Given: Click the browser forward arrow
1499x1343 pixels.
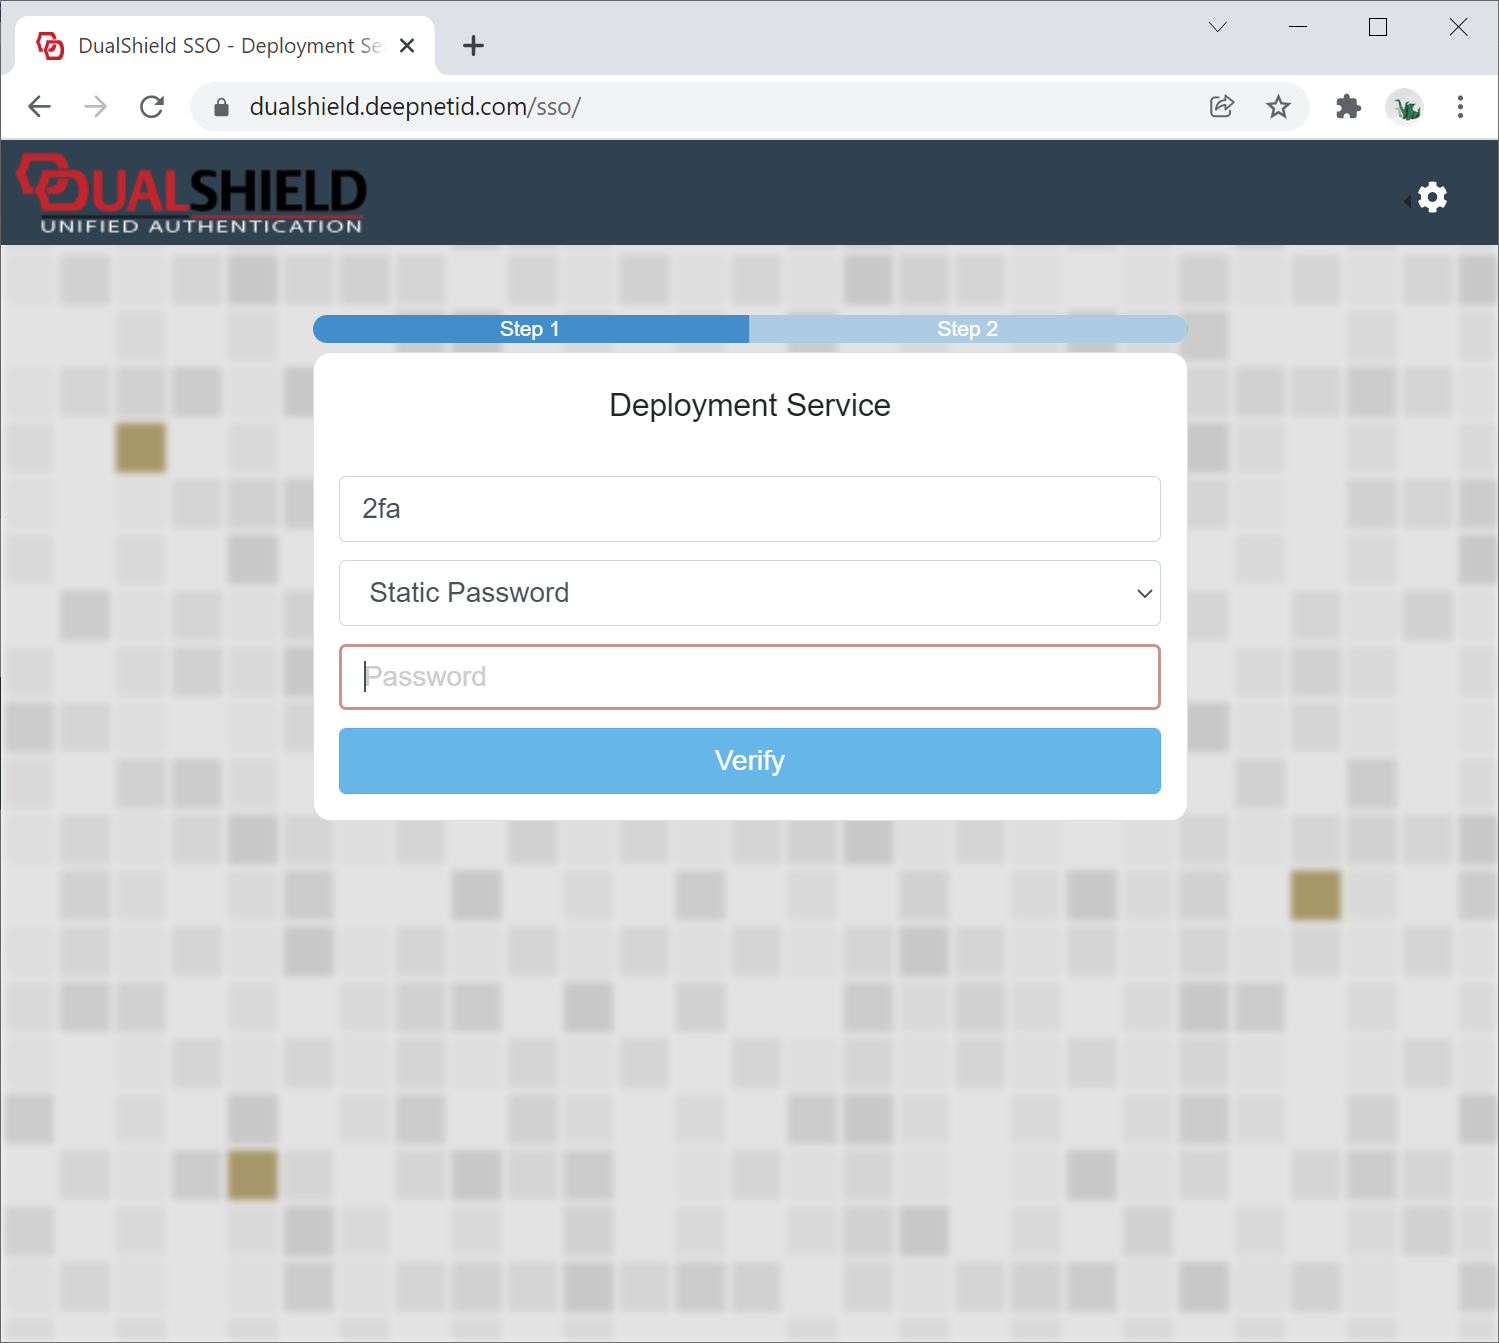Looking at the screenshot, I should (x=96, y=107).
